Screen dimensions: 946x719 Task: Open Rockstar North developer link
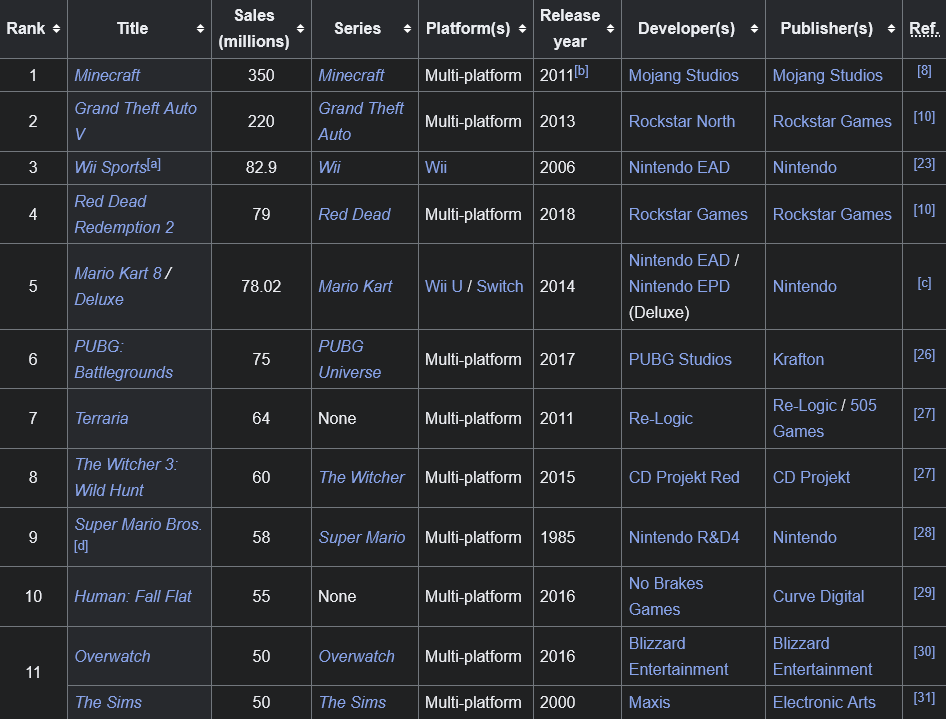(682, 121)
